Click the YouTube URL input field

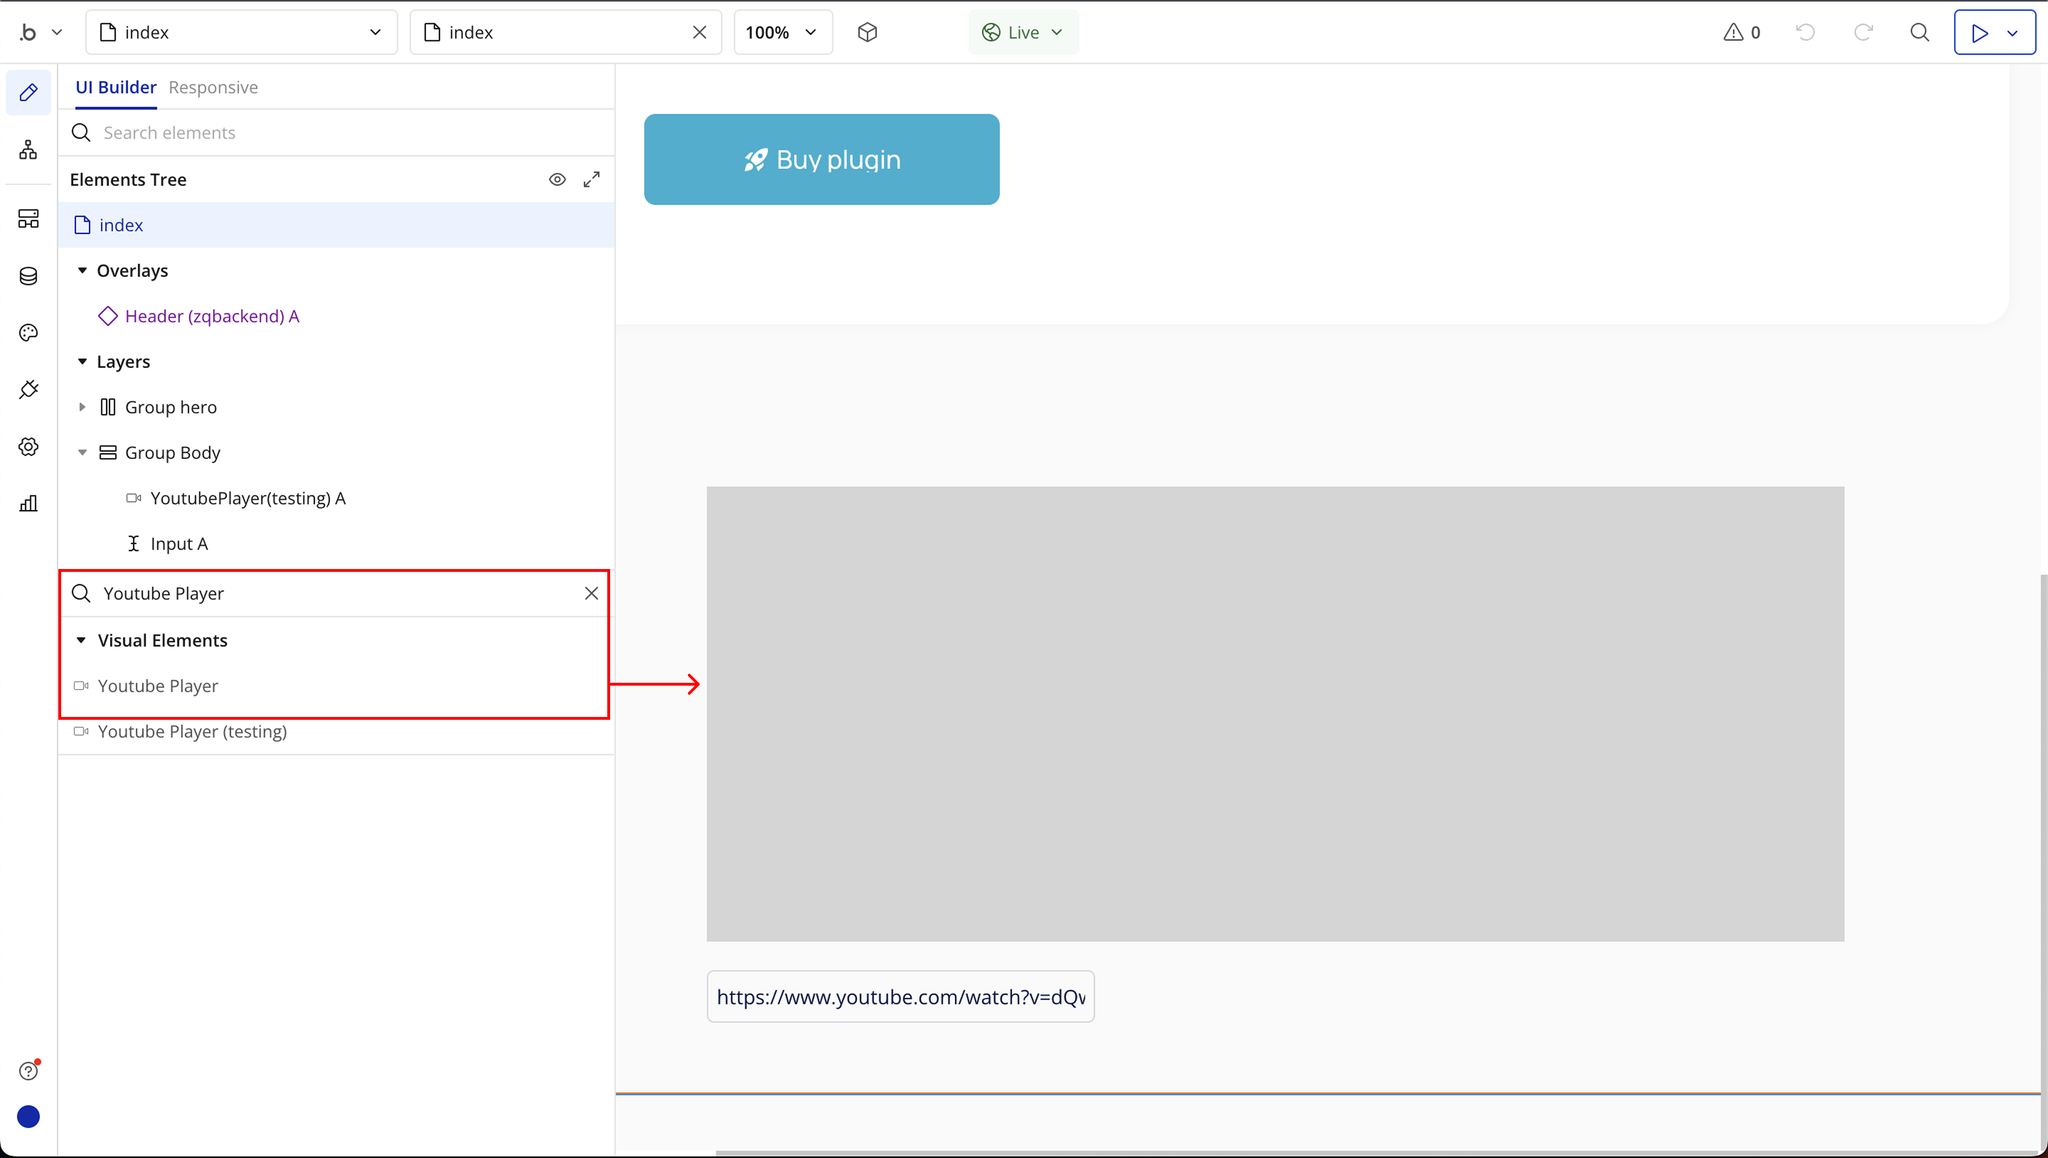tap(900, 997)
